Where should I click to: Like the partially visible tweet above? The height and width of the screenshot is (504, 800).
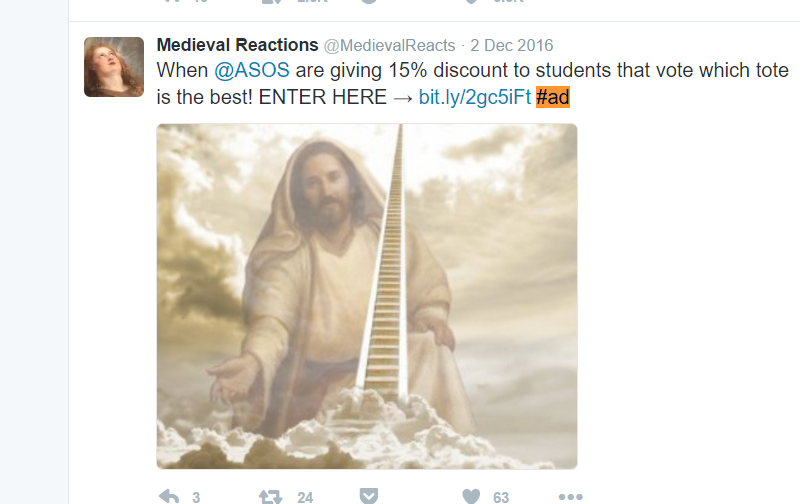[471, 2]
